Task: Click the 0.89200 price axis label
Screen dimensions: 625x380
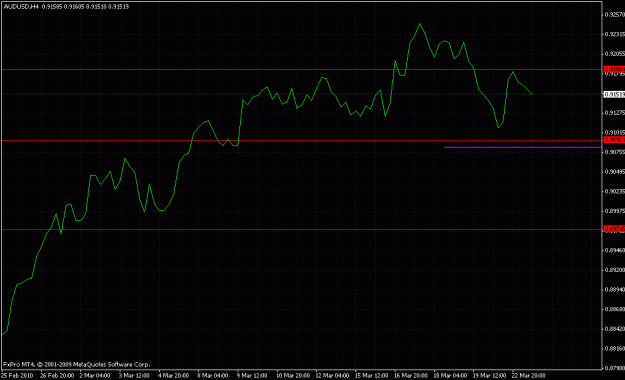Action: point(615,270)
